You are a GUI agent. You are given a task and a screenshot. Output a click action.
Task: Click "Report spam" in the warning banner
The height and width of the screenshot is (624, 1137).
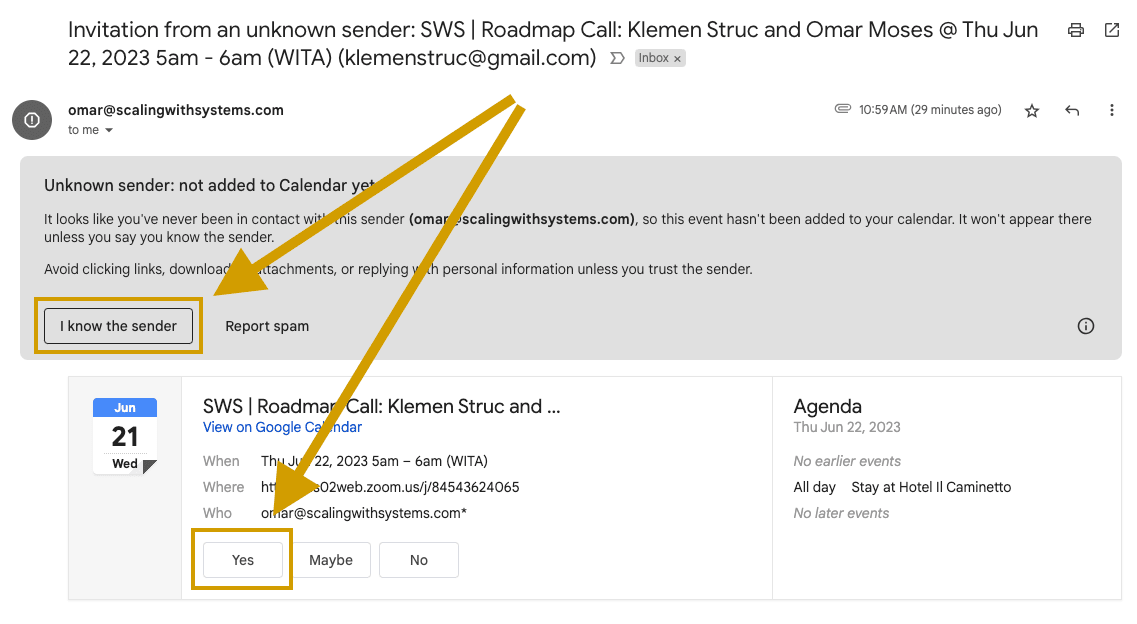tap(267, 326)
